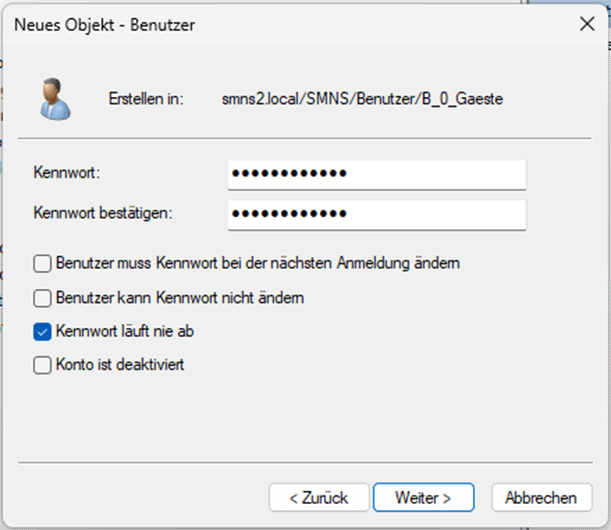
Task: Tick the 'Benutzer kann Kennwort nicht ändern' checkbox
Action: coord(42,298)
